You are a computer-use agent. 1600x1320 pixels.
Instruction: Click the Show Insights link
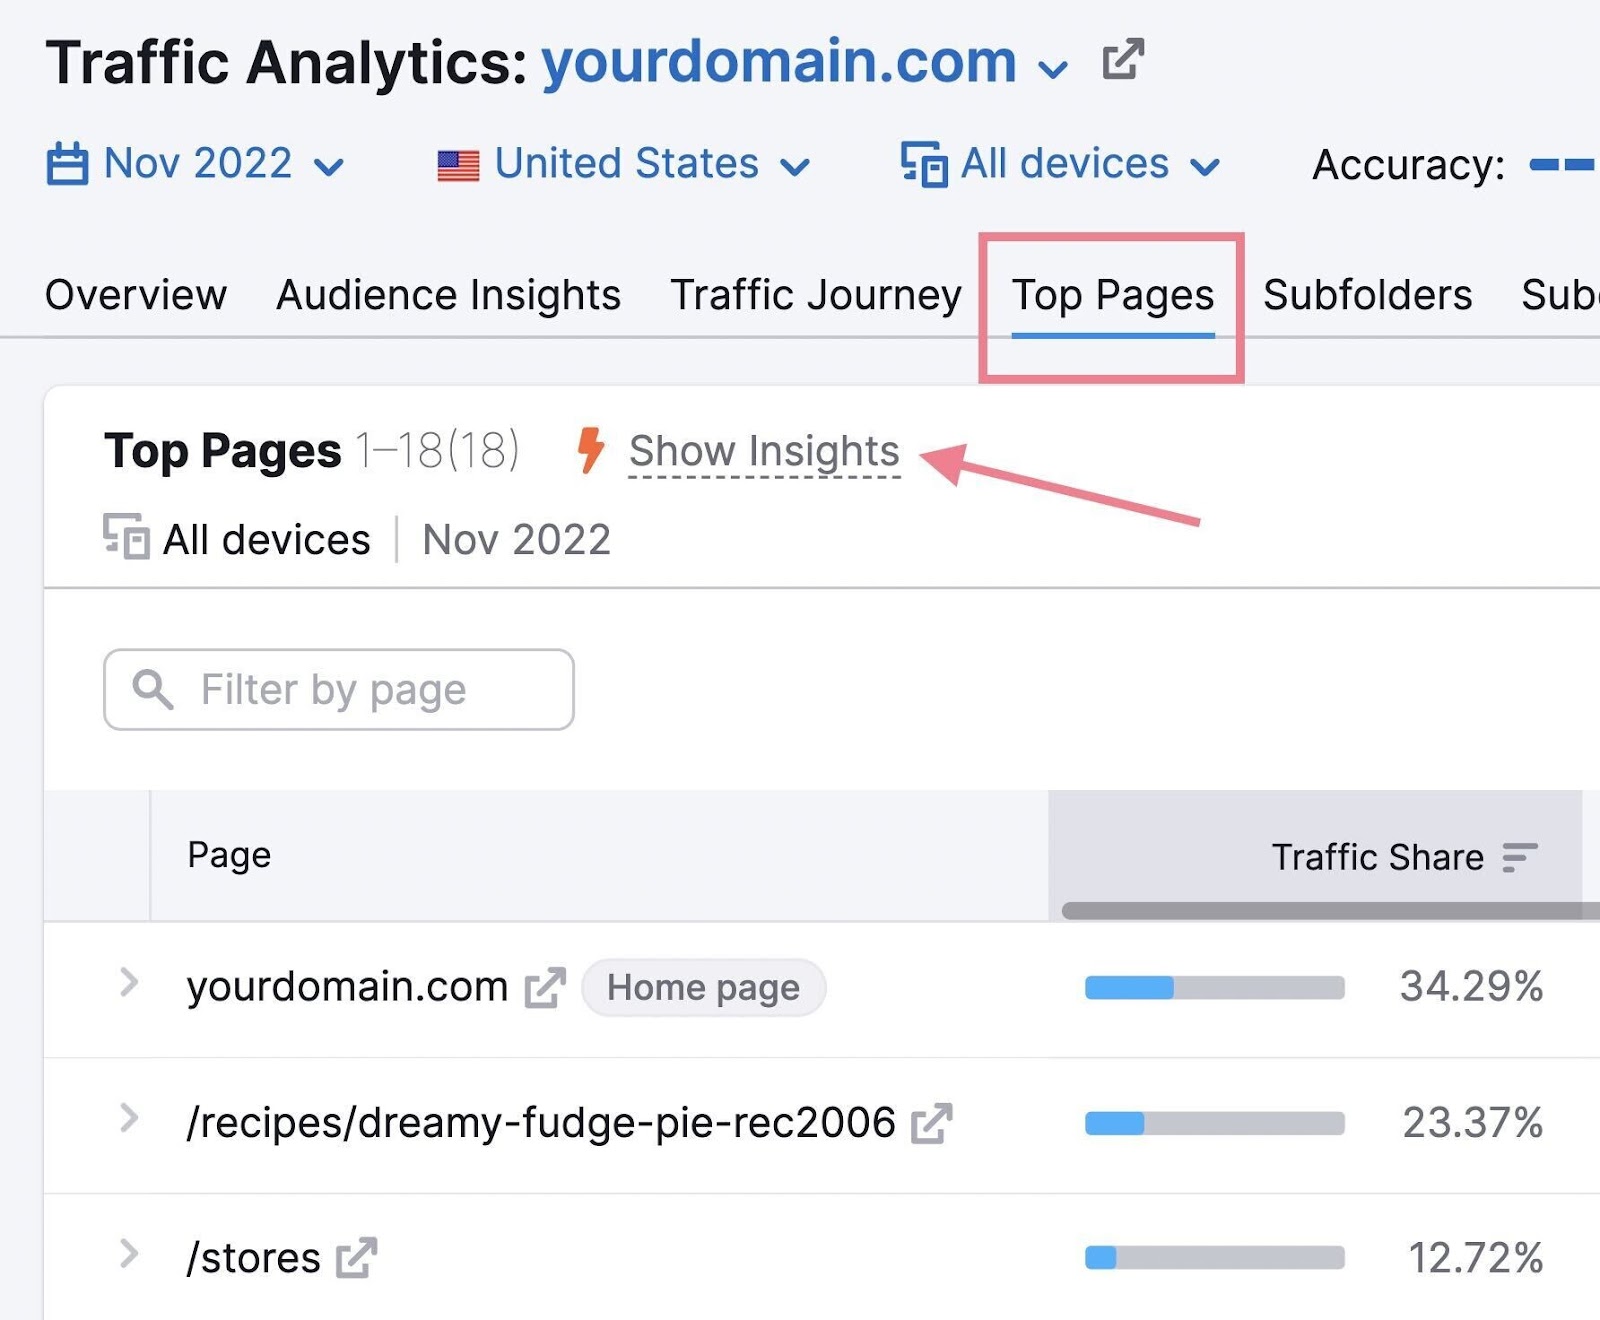tap(763, 451)
